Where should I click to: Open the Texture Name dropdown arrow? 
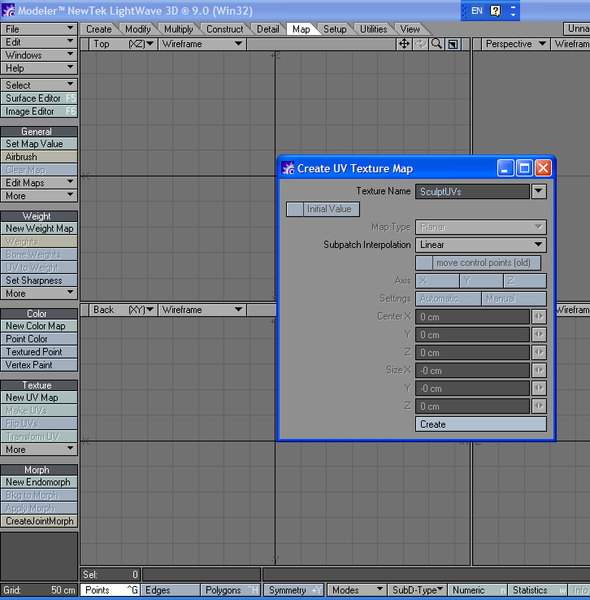coord(539,191)
